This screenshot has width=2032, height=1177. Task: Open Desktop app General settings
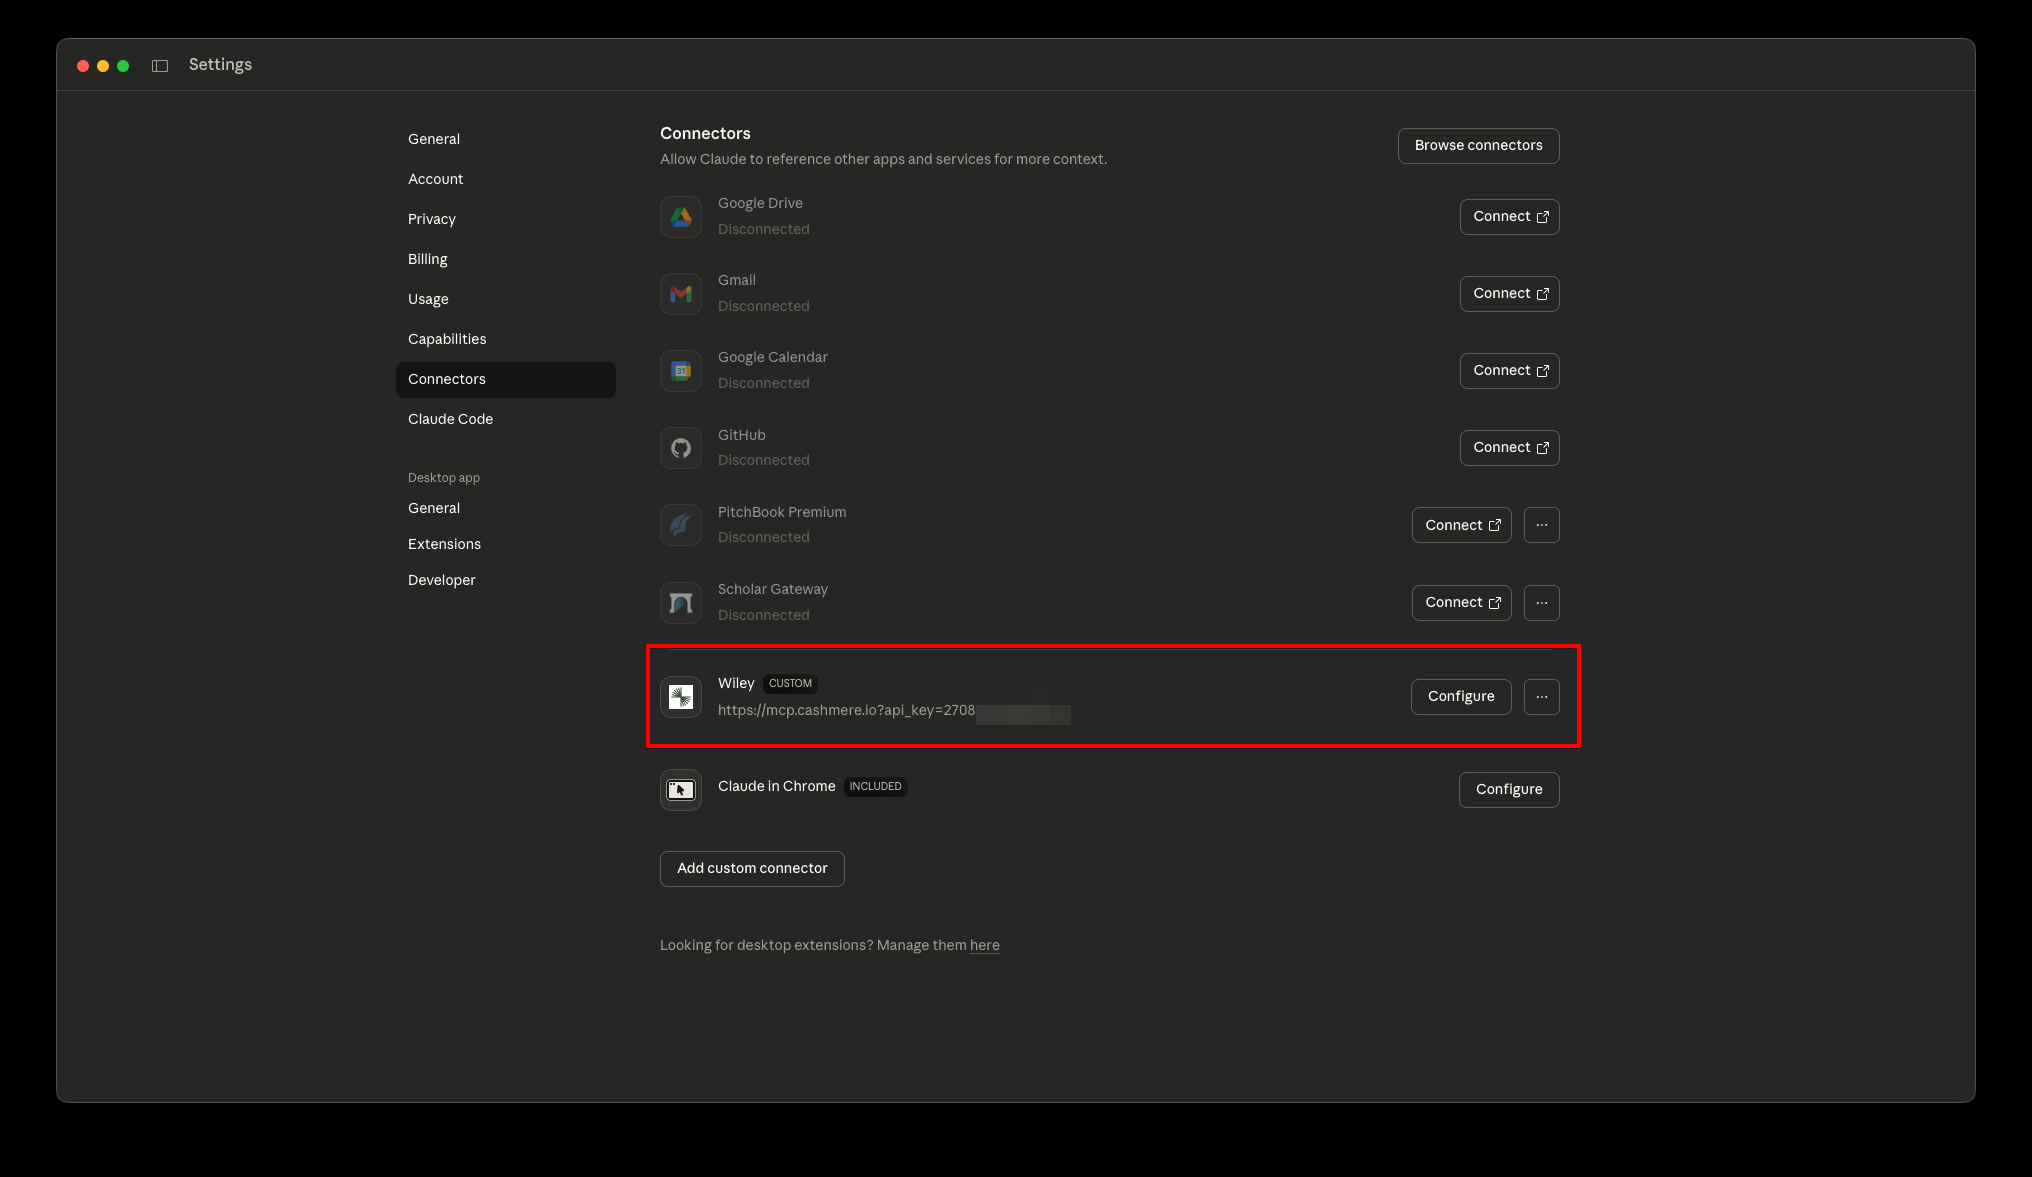pos(506,509)
